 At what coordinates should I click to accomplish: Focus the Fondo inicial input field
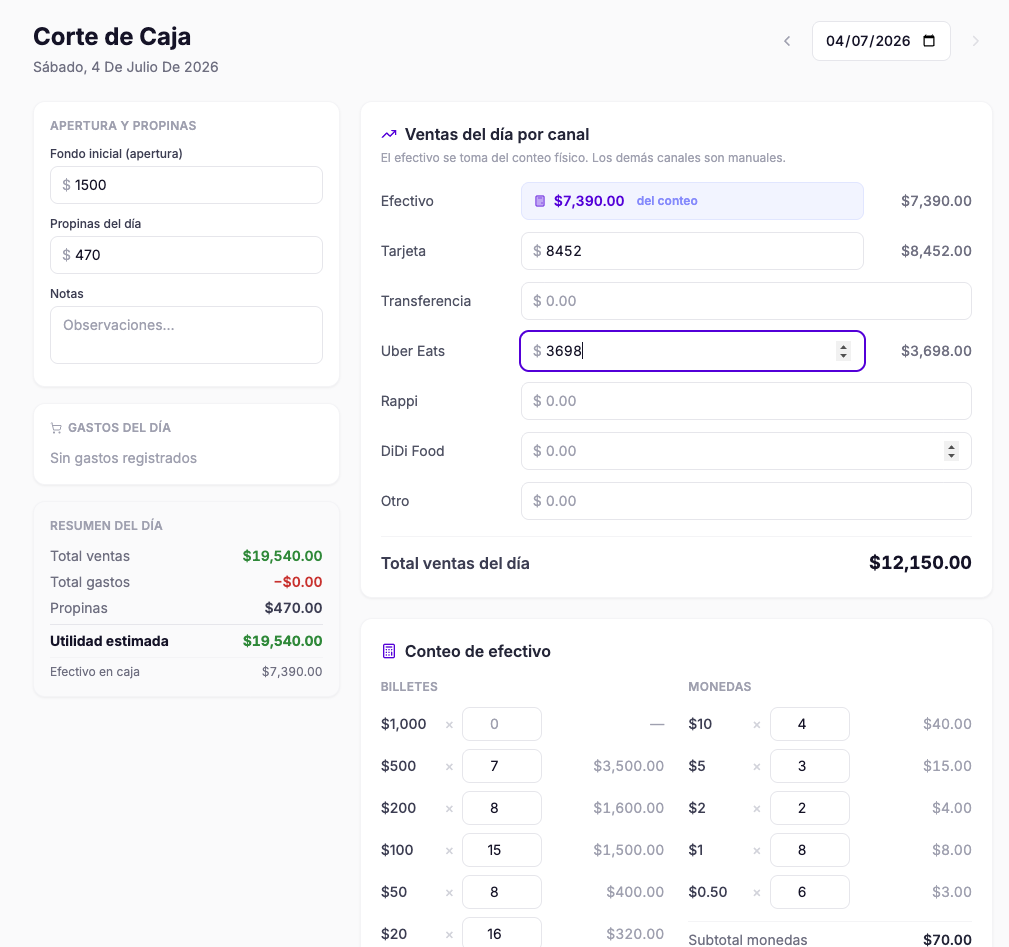(x=187, y=185)
